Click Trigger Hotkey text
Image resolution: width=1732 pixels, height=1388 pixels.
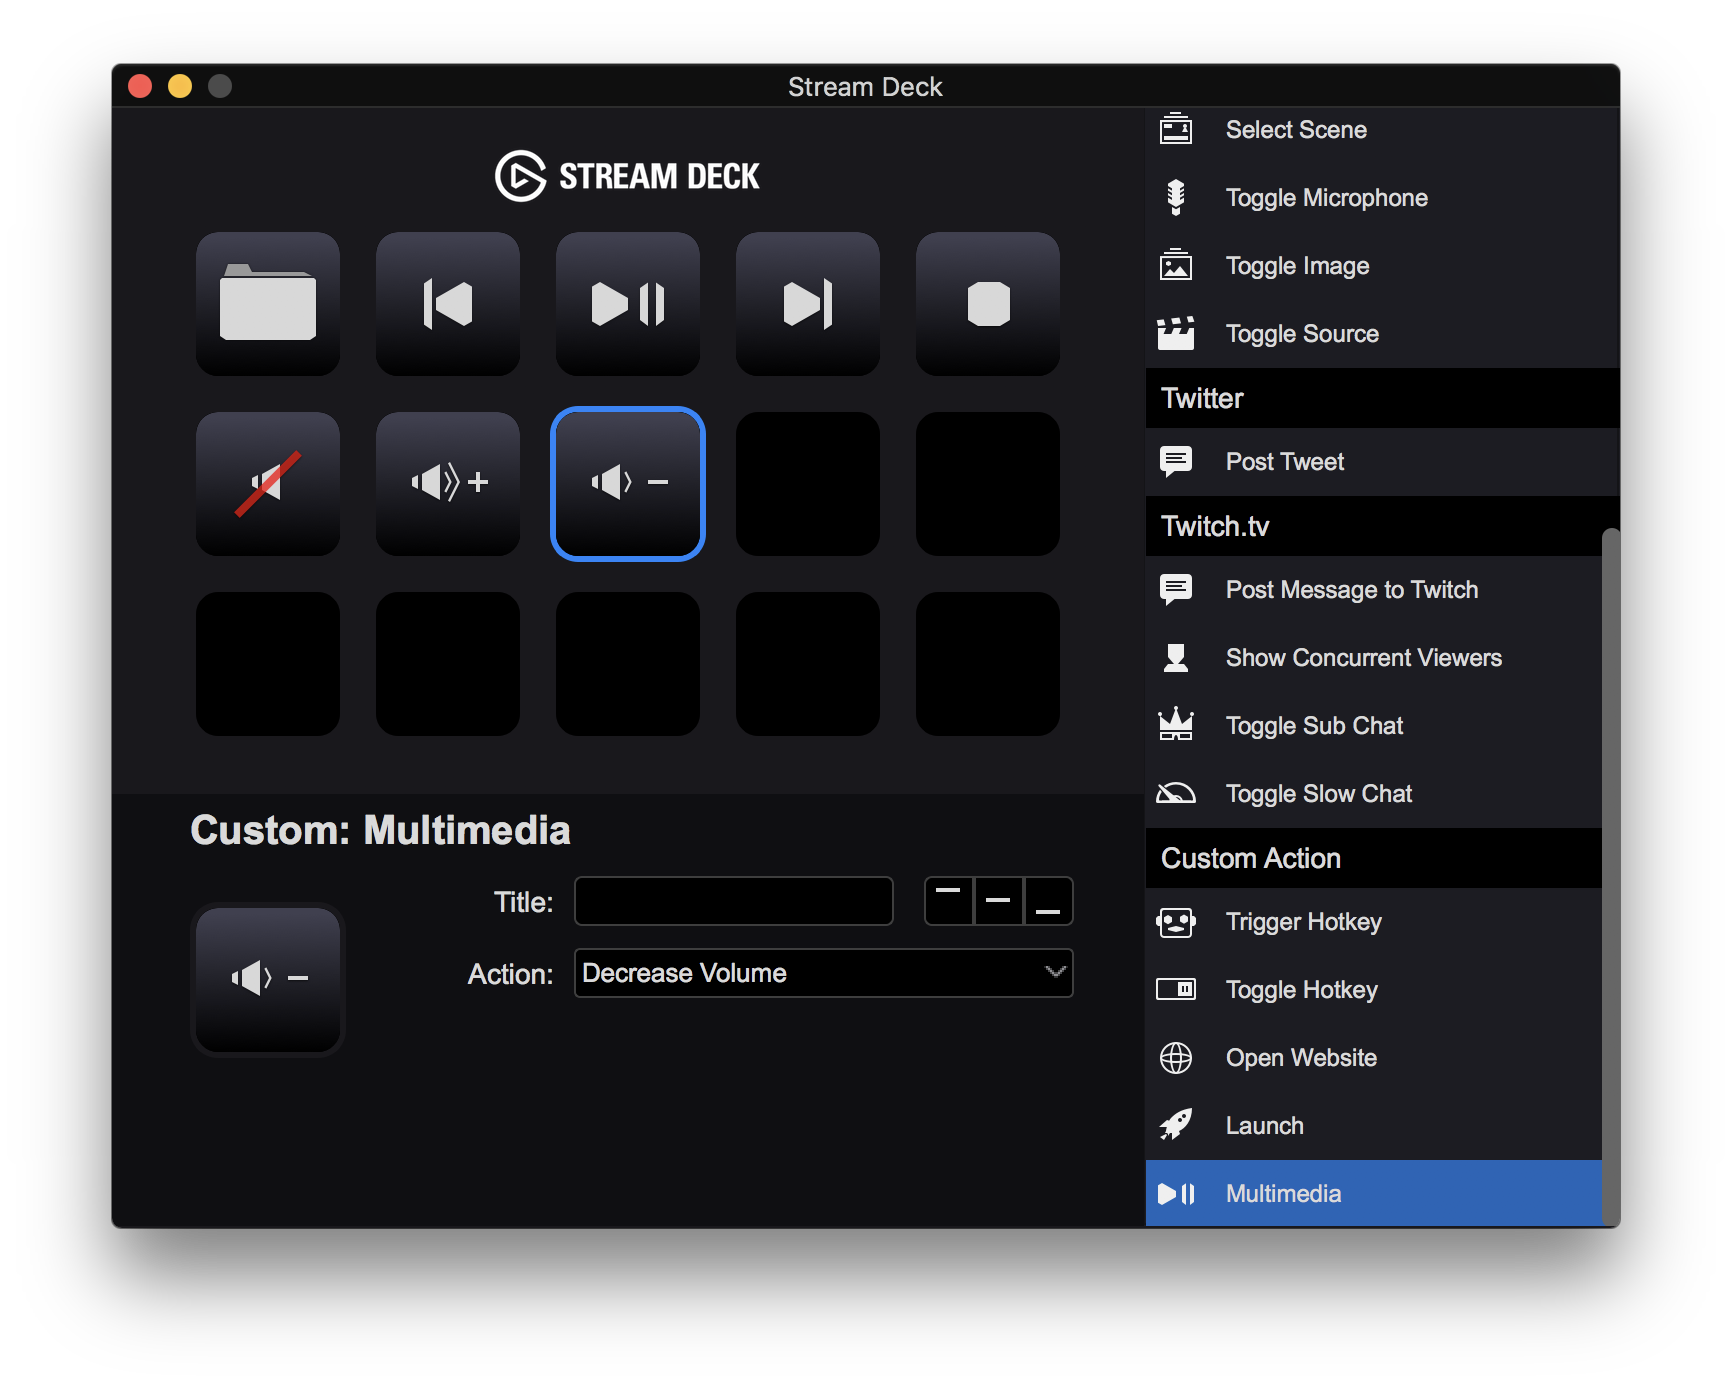coord(1304,922)
